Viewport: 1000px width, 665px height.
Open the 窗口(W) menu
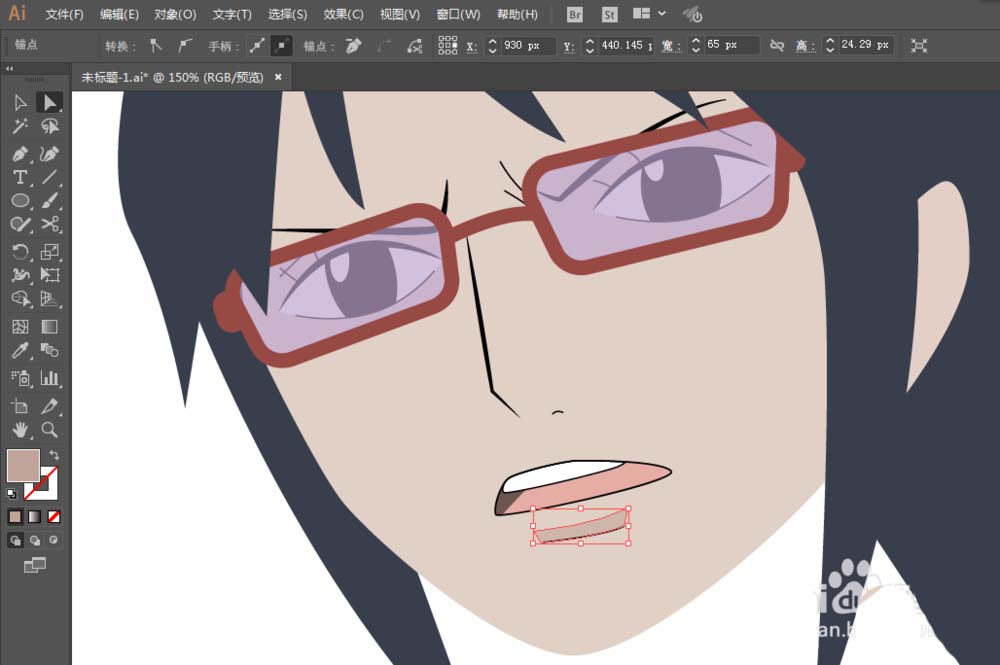(x=458, y=14)
